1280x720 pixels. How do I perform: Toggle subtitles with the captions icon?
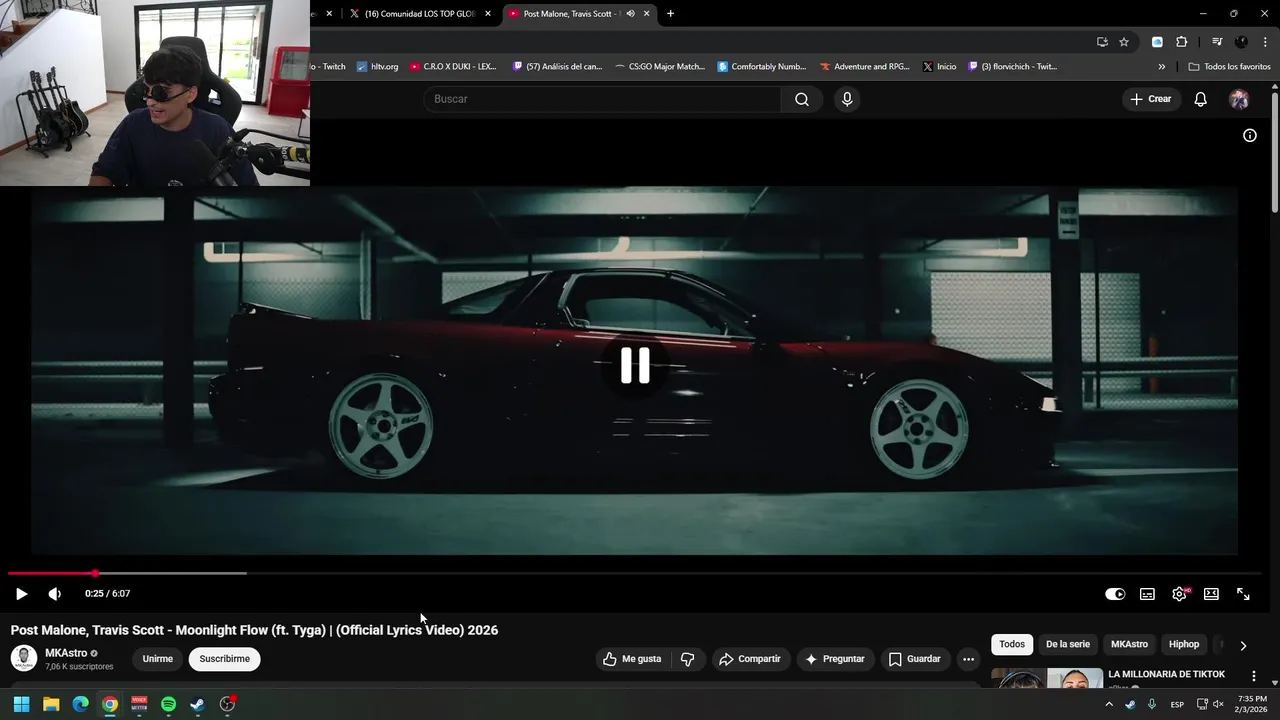coord(1147,594)
